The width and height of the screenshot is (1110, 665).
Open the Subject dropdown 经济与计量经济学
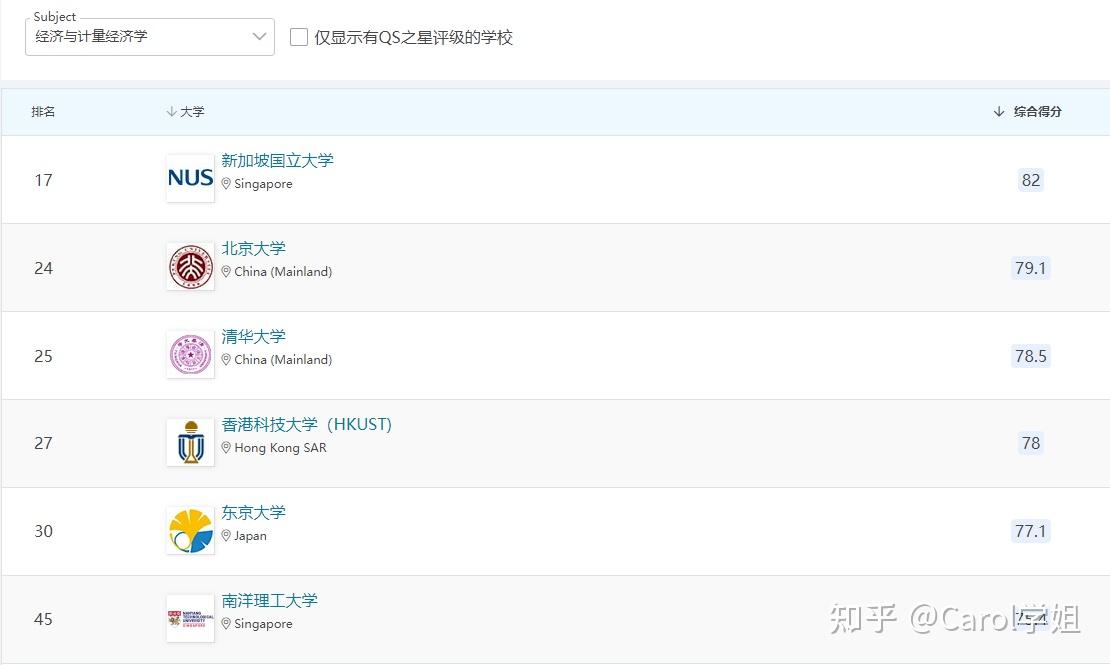(149, 37)
